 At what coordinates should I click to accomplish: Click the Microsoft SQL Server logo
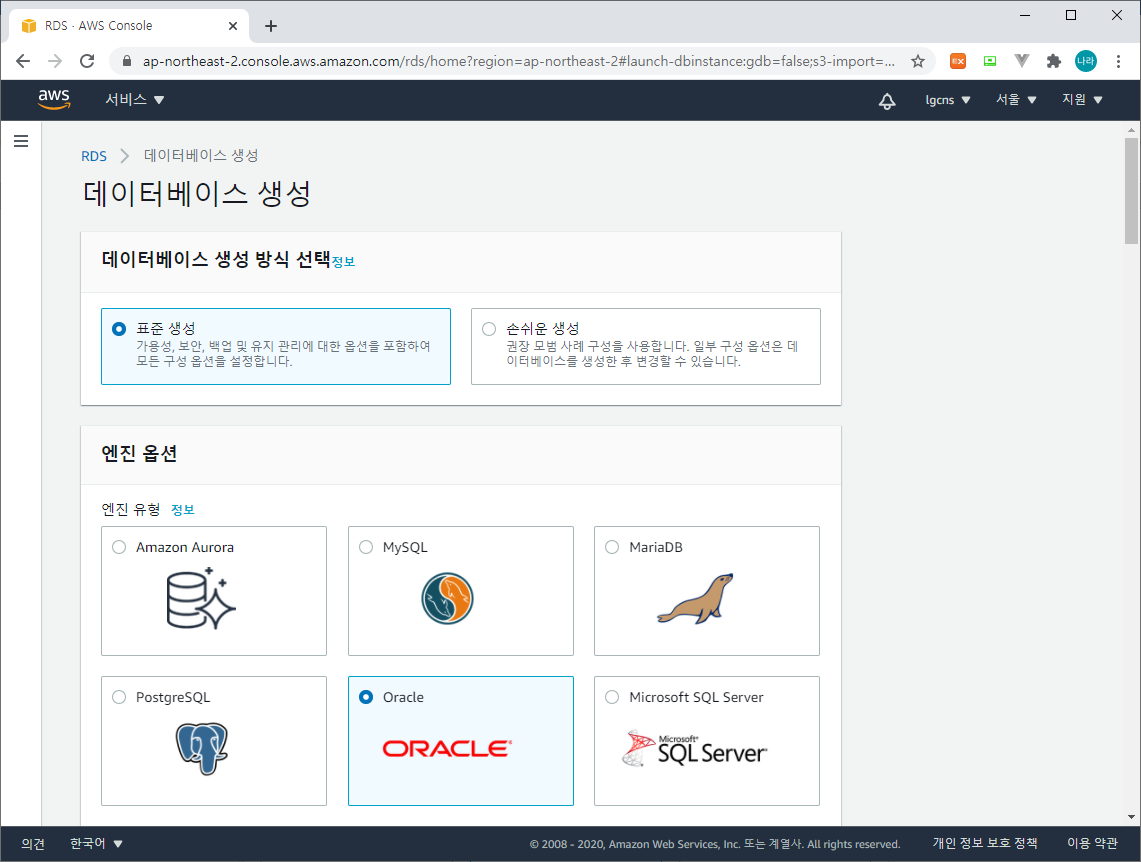pyautogui.click(x=695, y=749)
